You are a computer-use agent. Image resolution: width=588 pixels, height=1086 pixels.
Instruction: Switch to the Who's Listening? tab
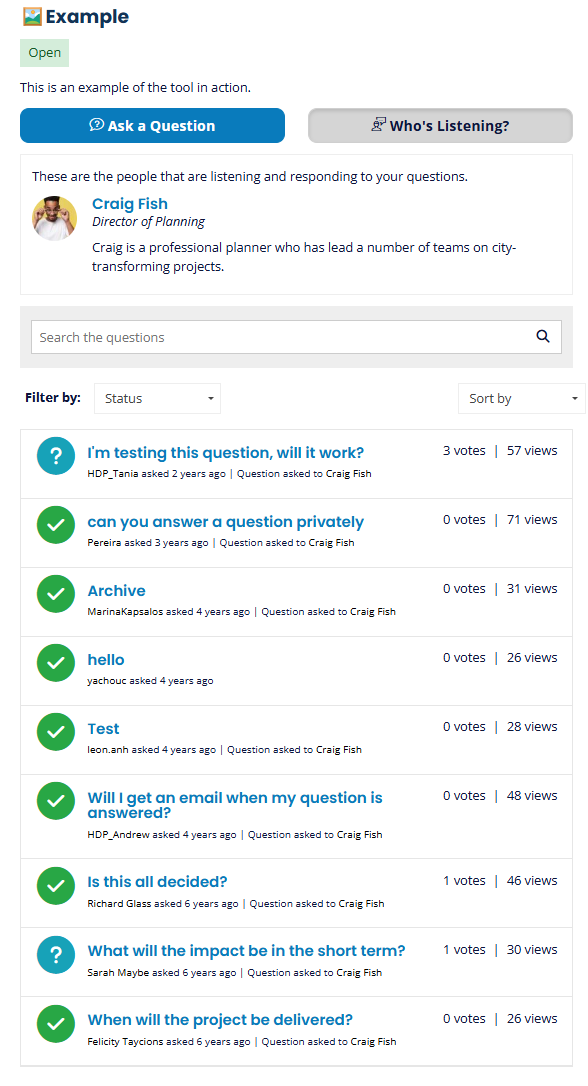click(440, 125)
